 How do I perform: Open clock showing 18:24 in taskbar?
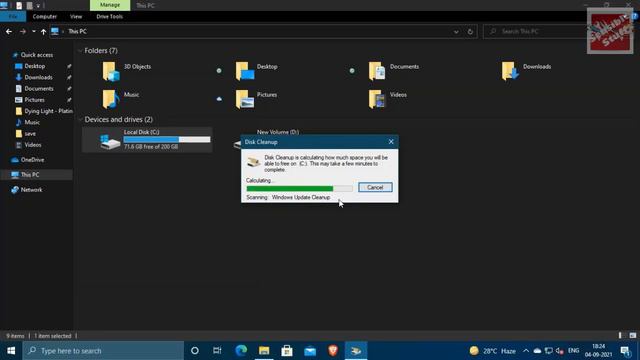point(598,351)
